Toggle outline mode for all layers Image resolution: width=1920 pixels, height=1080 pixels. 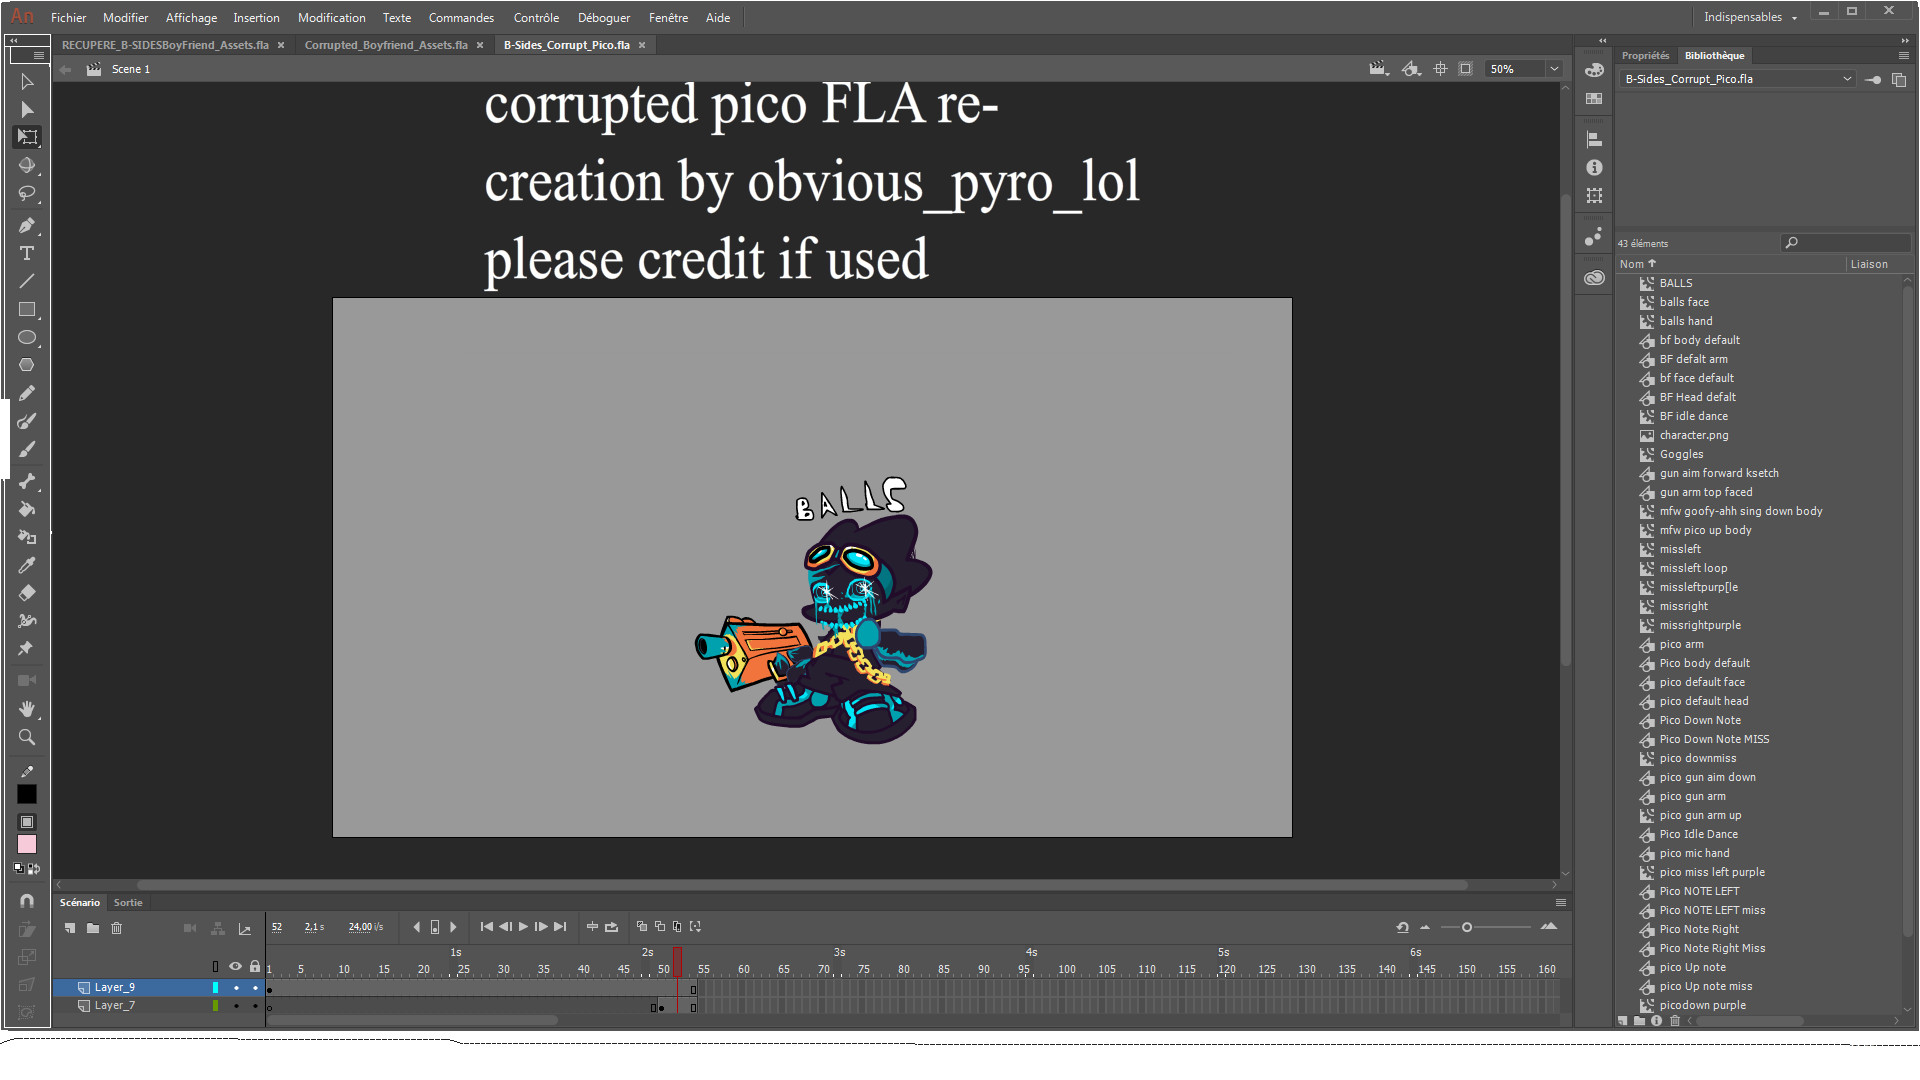tap(215, 966)
